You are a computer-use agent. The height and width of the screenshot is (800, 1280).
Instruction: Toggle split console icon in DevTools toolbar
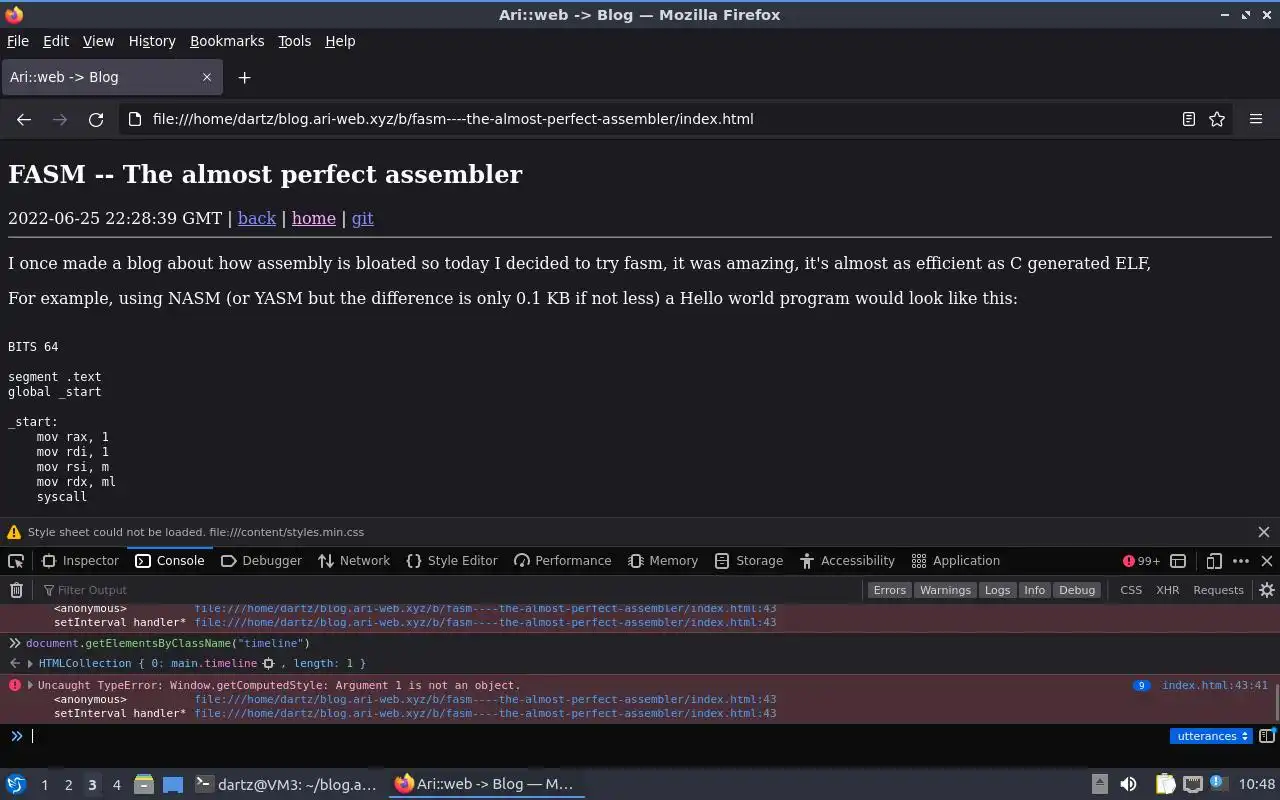point(1178,561)
